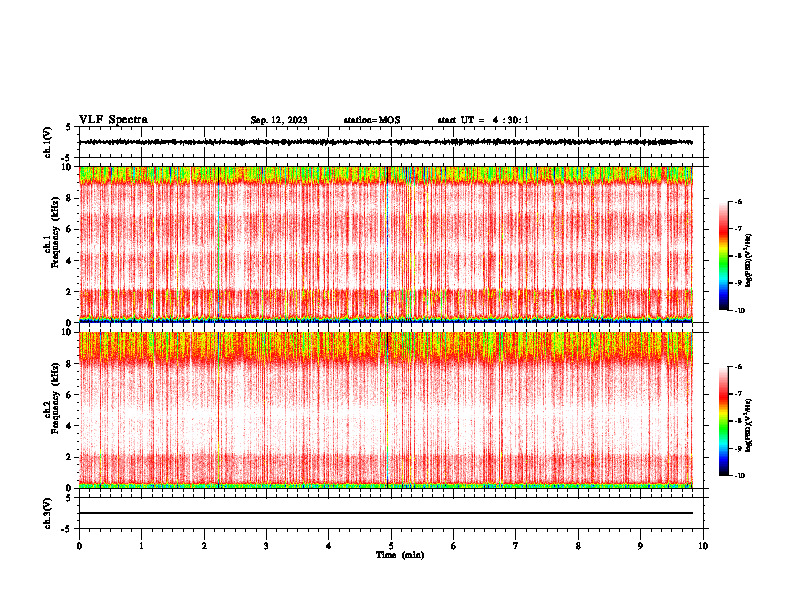Click the ch.2 spectrogram panel

386,410
